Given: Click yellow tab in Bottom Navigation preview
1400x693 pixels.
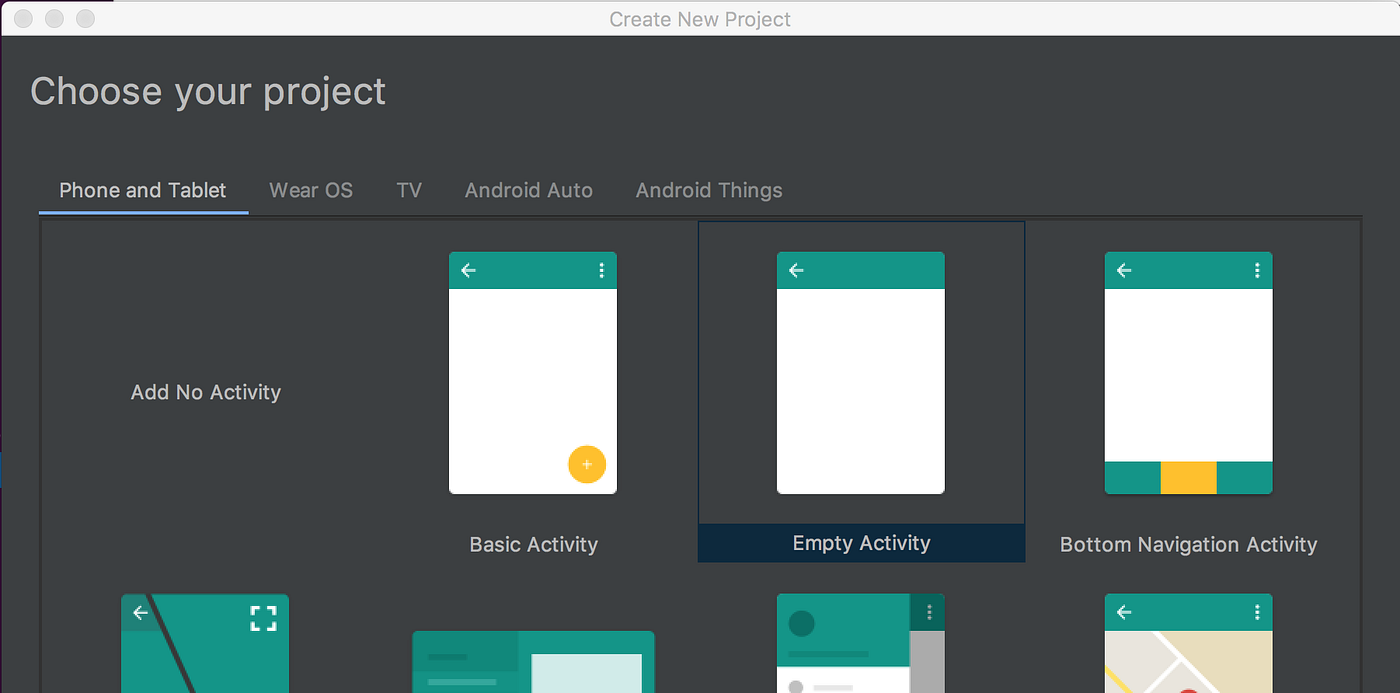Looking at the screenshot, I should (x=1189, y=478).
